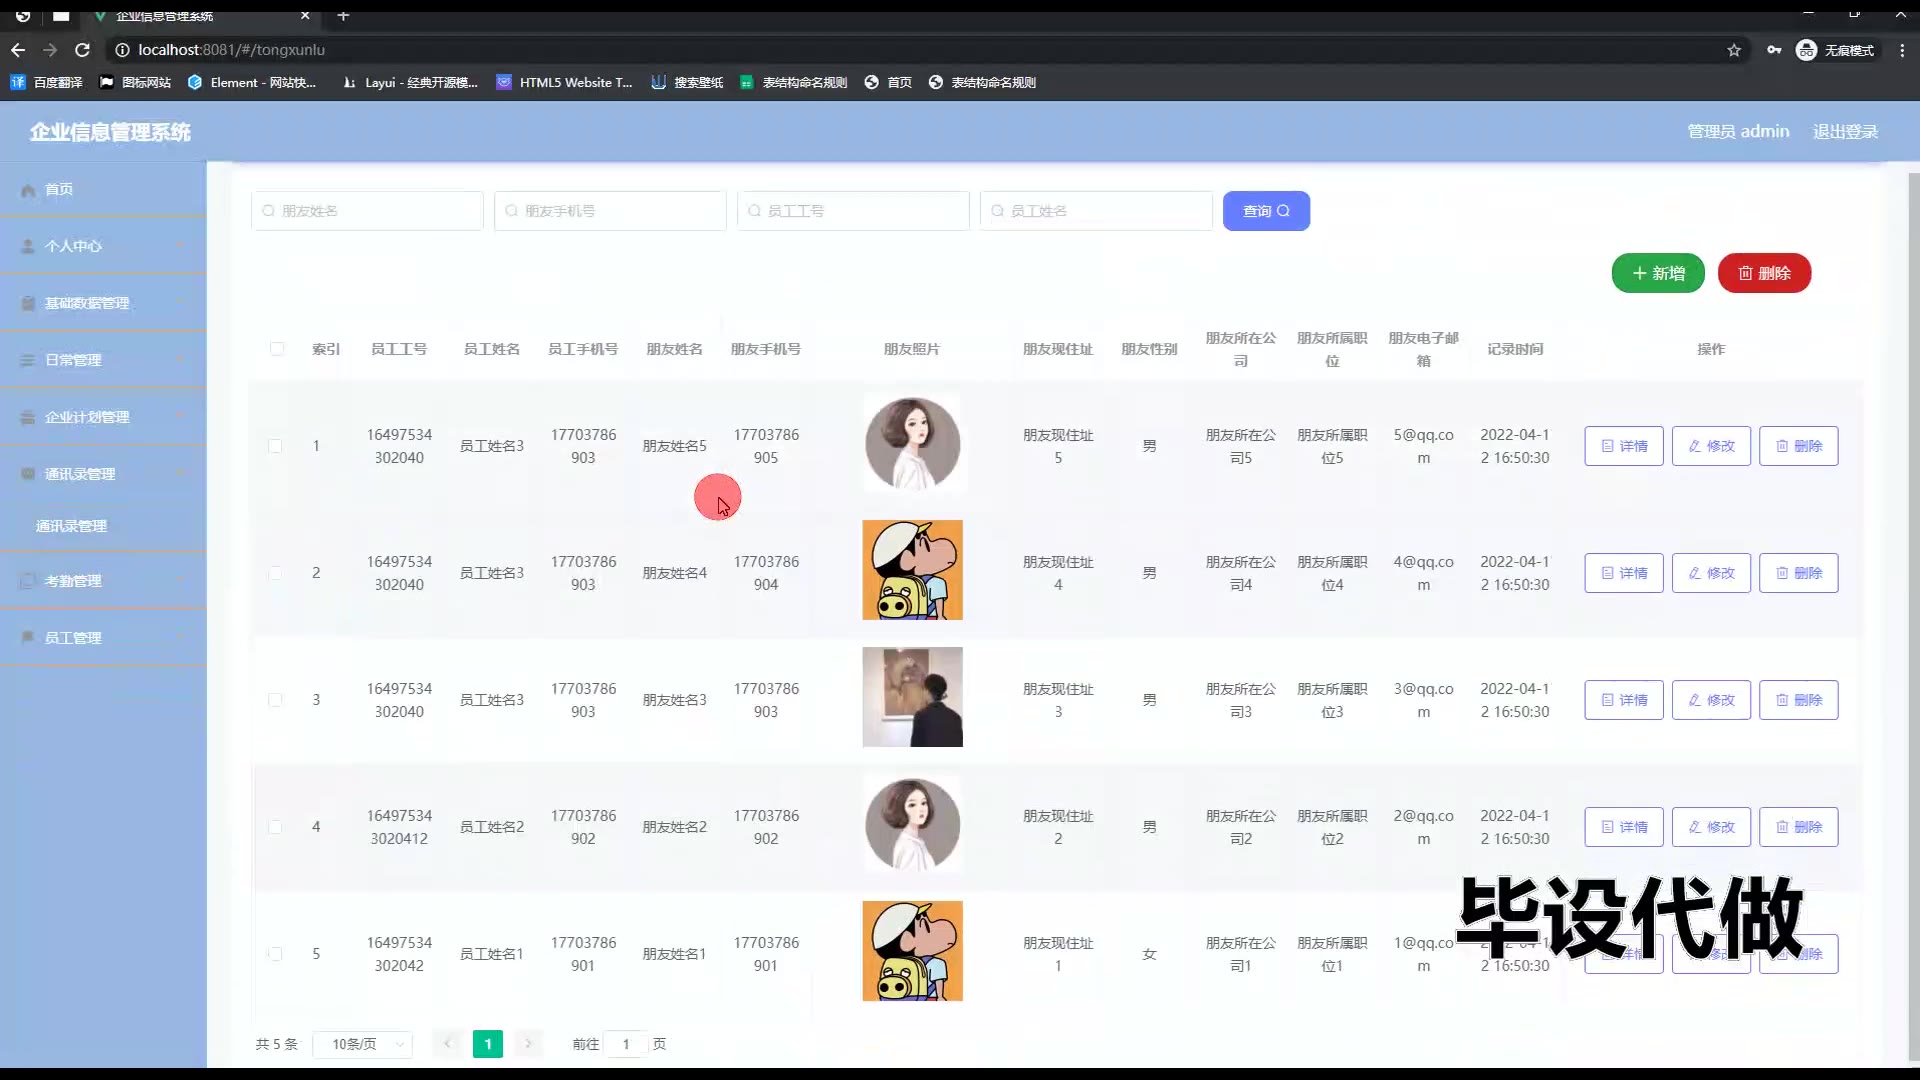1920x1080 pixels.
Task: Expand the 基础数据管理 sidebar menu
Action: click(87, 303)
